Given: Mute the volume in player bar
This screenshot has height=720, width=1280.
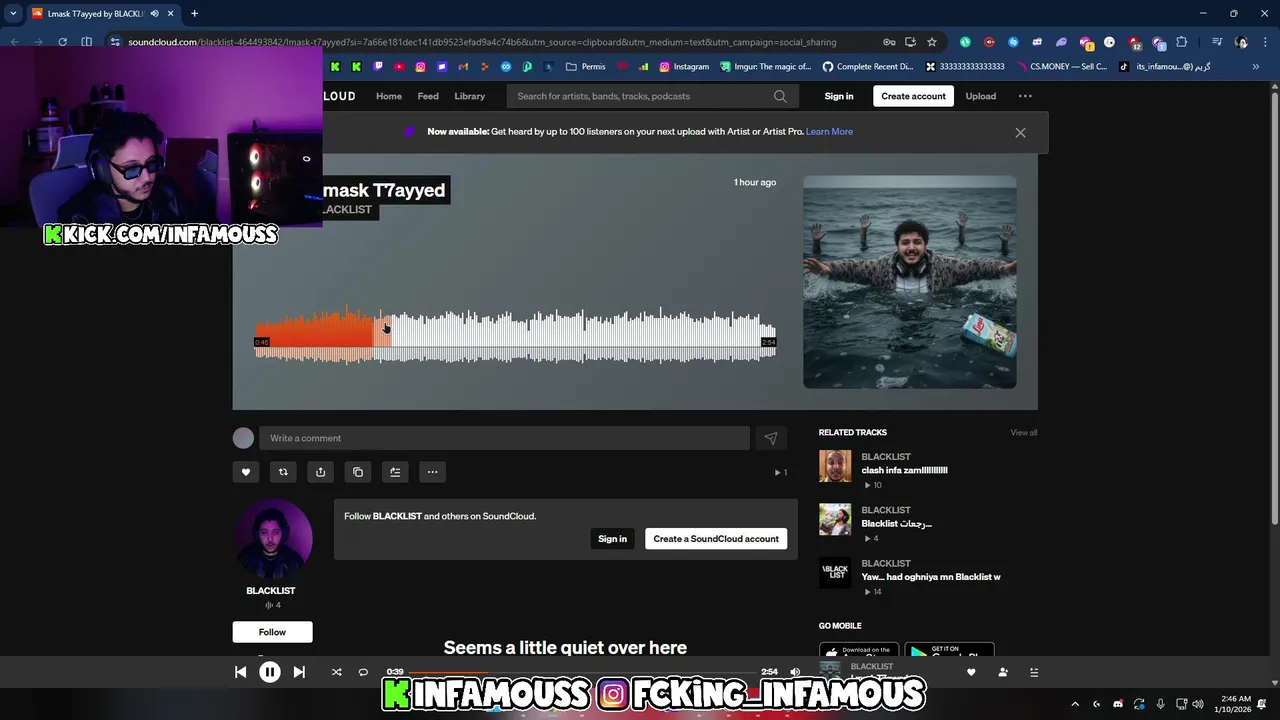Looking at the screenshot, I should click(795, 672).
